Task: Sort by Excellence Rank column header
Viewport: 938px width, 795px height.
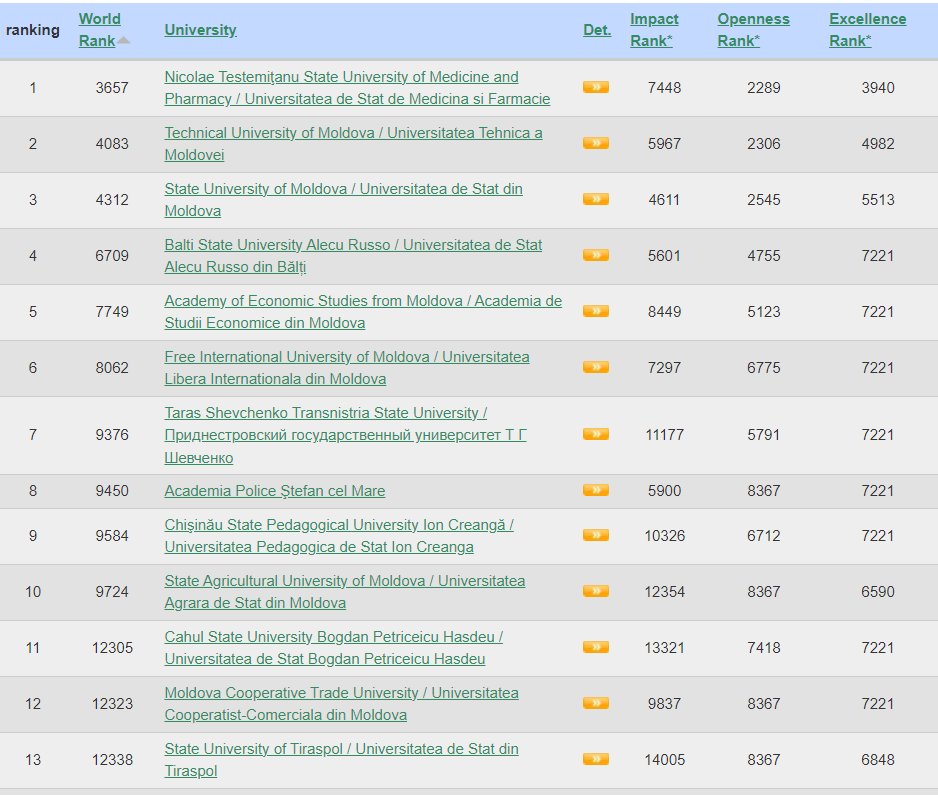Action: 867,30
